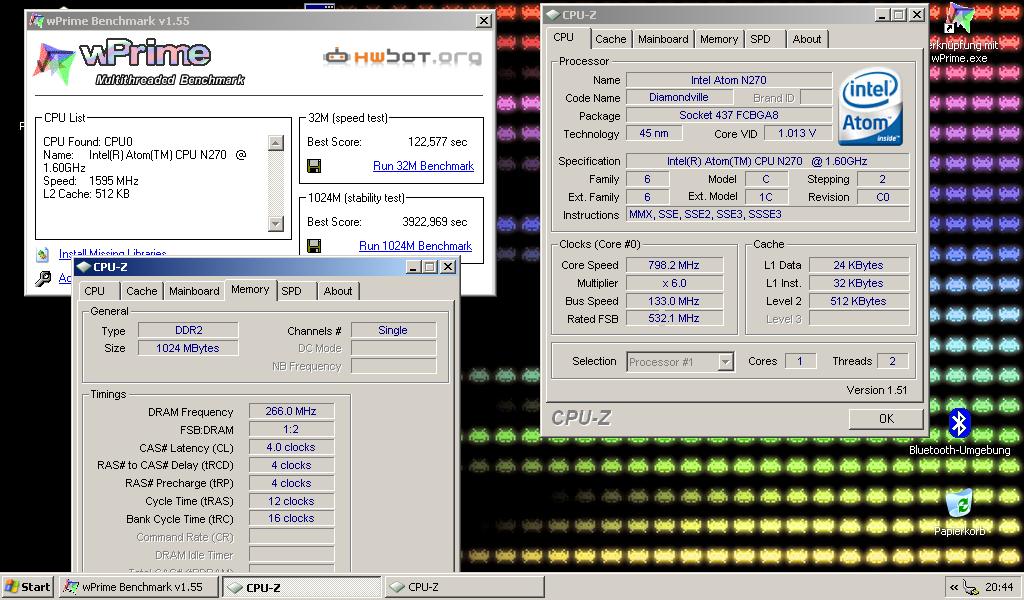
Task: Click the CPU-Z title bar icon of Memory window
Action: click(83, 267)
